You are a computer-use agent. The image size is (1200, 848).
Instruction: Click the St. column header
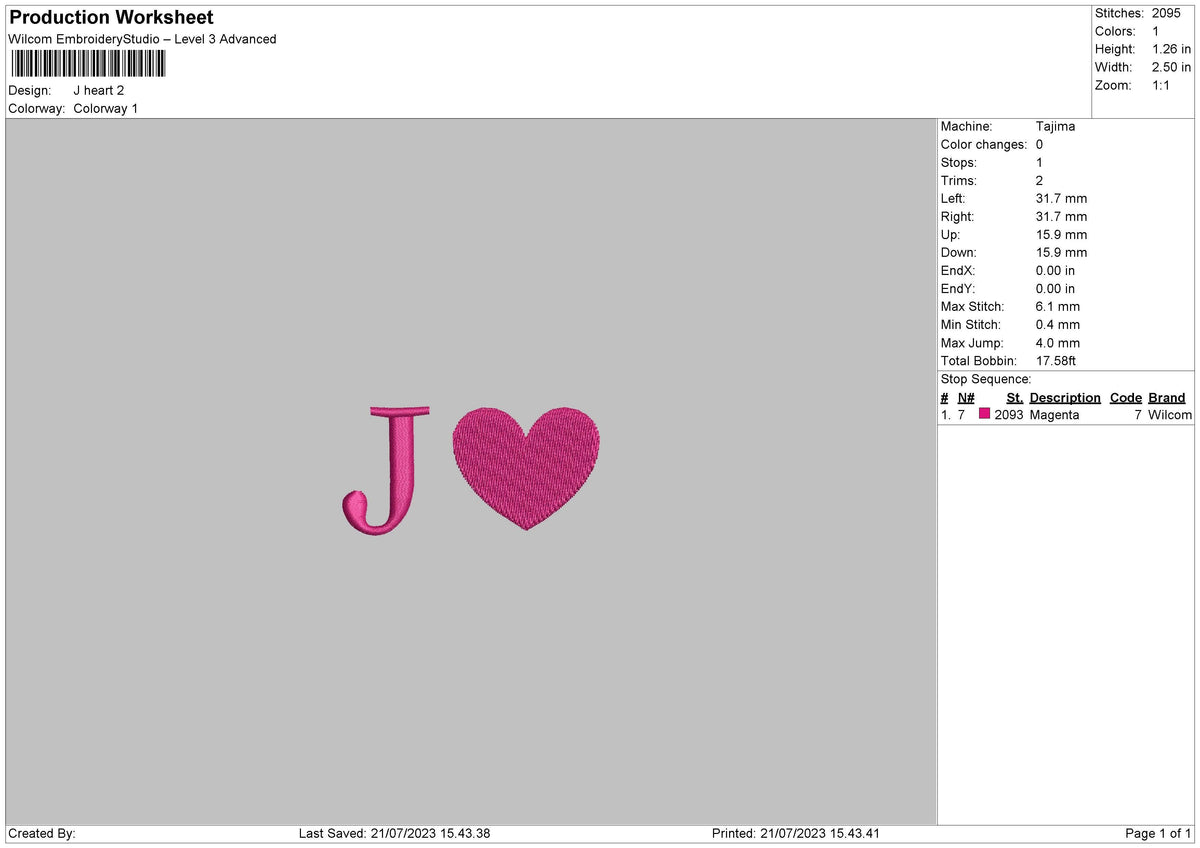click(x=1014, y=397)
